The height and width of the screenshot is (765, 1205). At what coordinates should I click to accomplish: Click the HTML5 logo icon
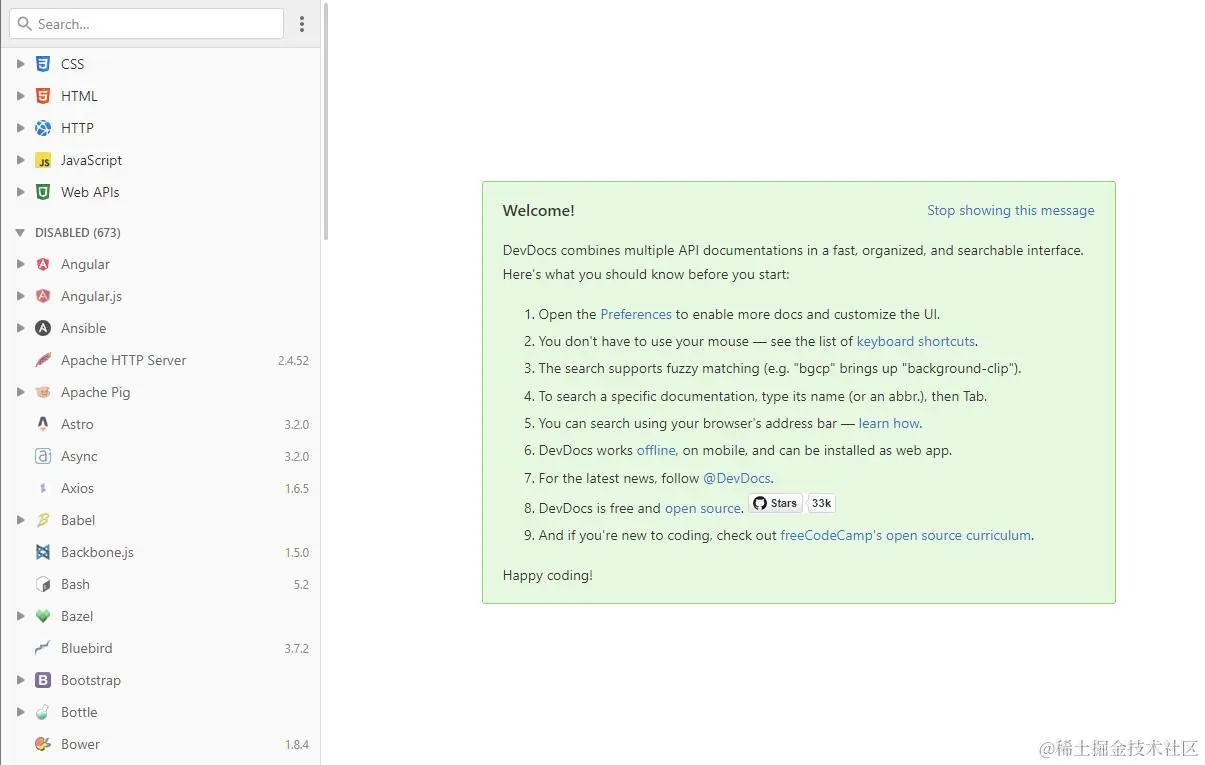[x=43, y=96]
